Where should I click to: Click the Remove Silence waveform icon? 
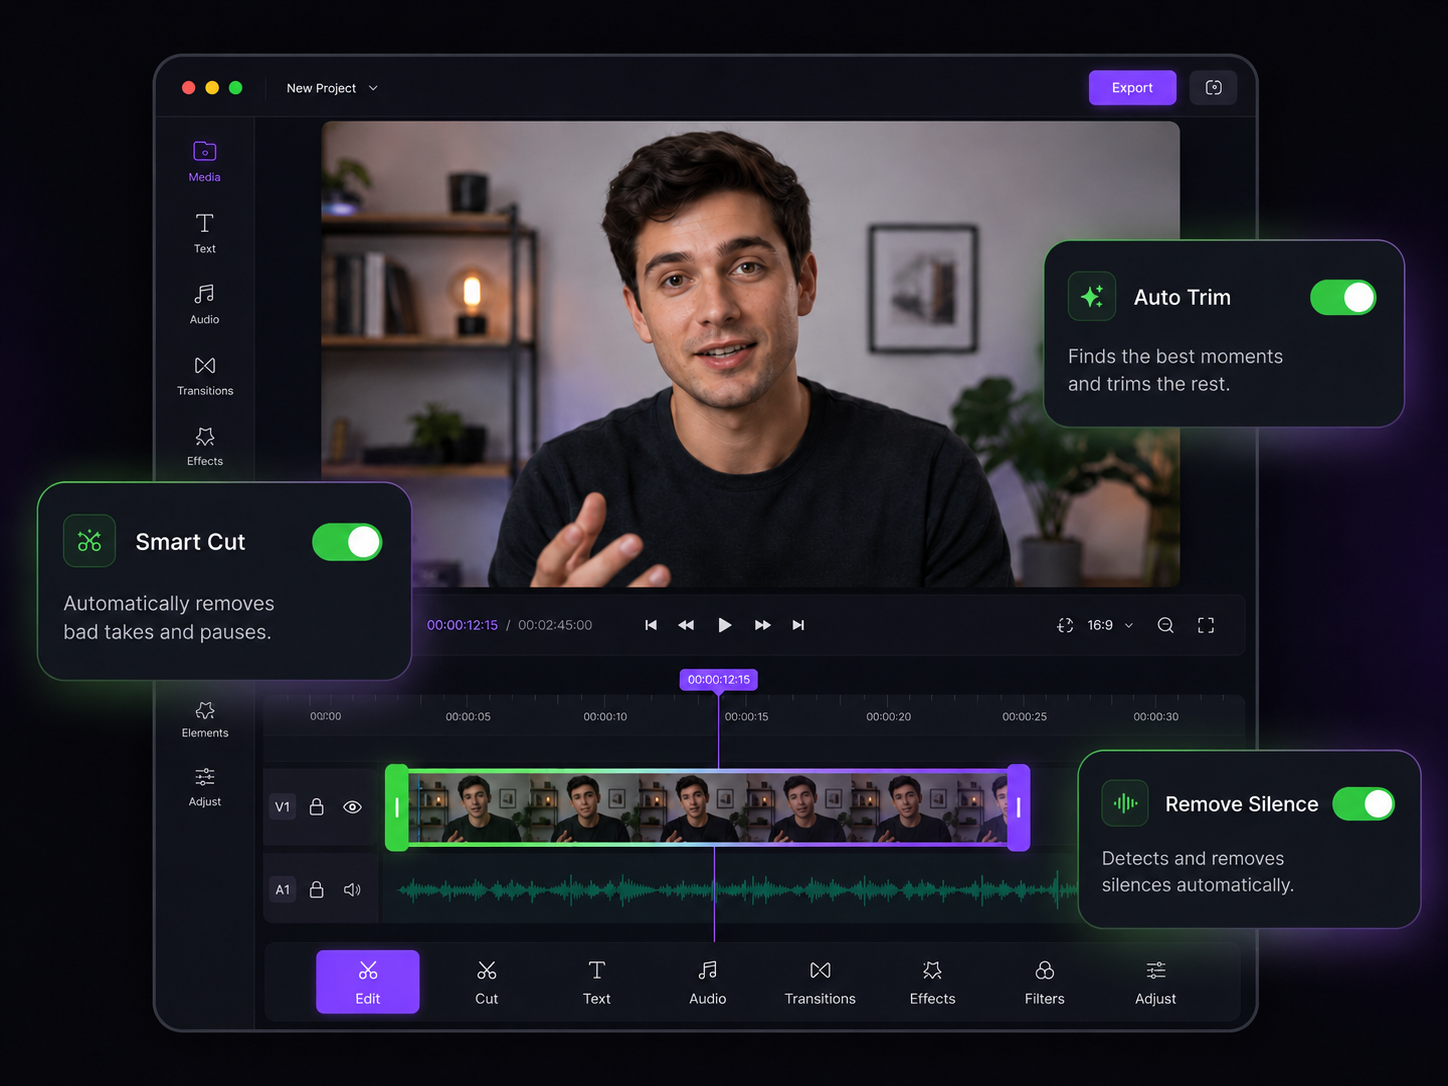(x=1125, y=803)
